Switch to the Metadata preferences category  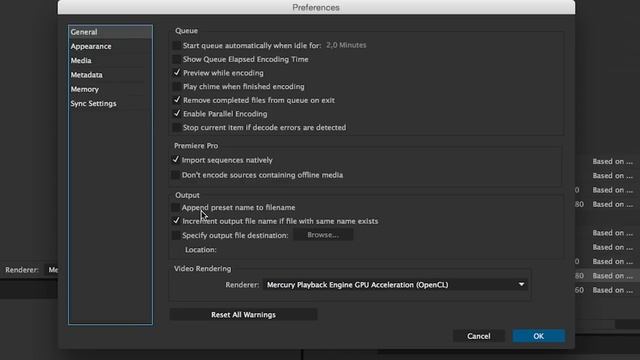coord(110,75)
